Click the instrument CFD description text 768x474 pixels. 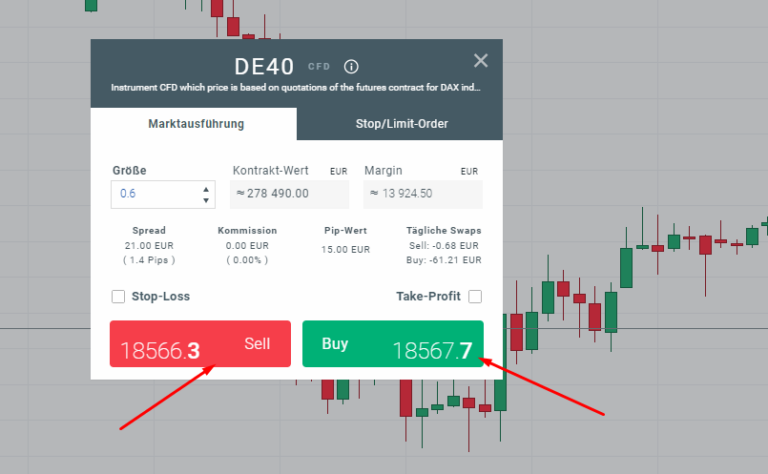click(296, 88)
